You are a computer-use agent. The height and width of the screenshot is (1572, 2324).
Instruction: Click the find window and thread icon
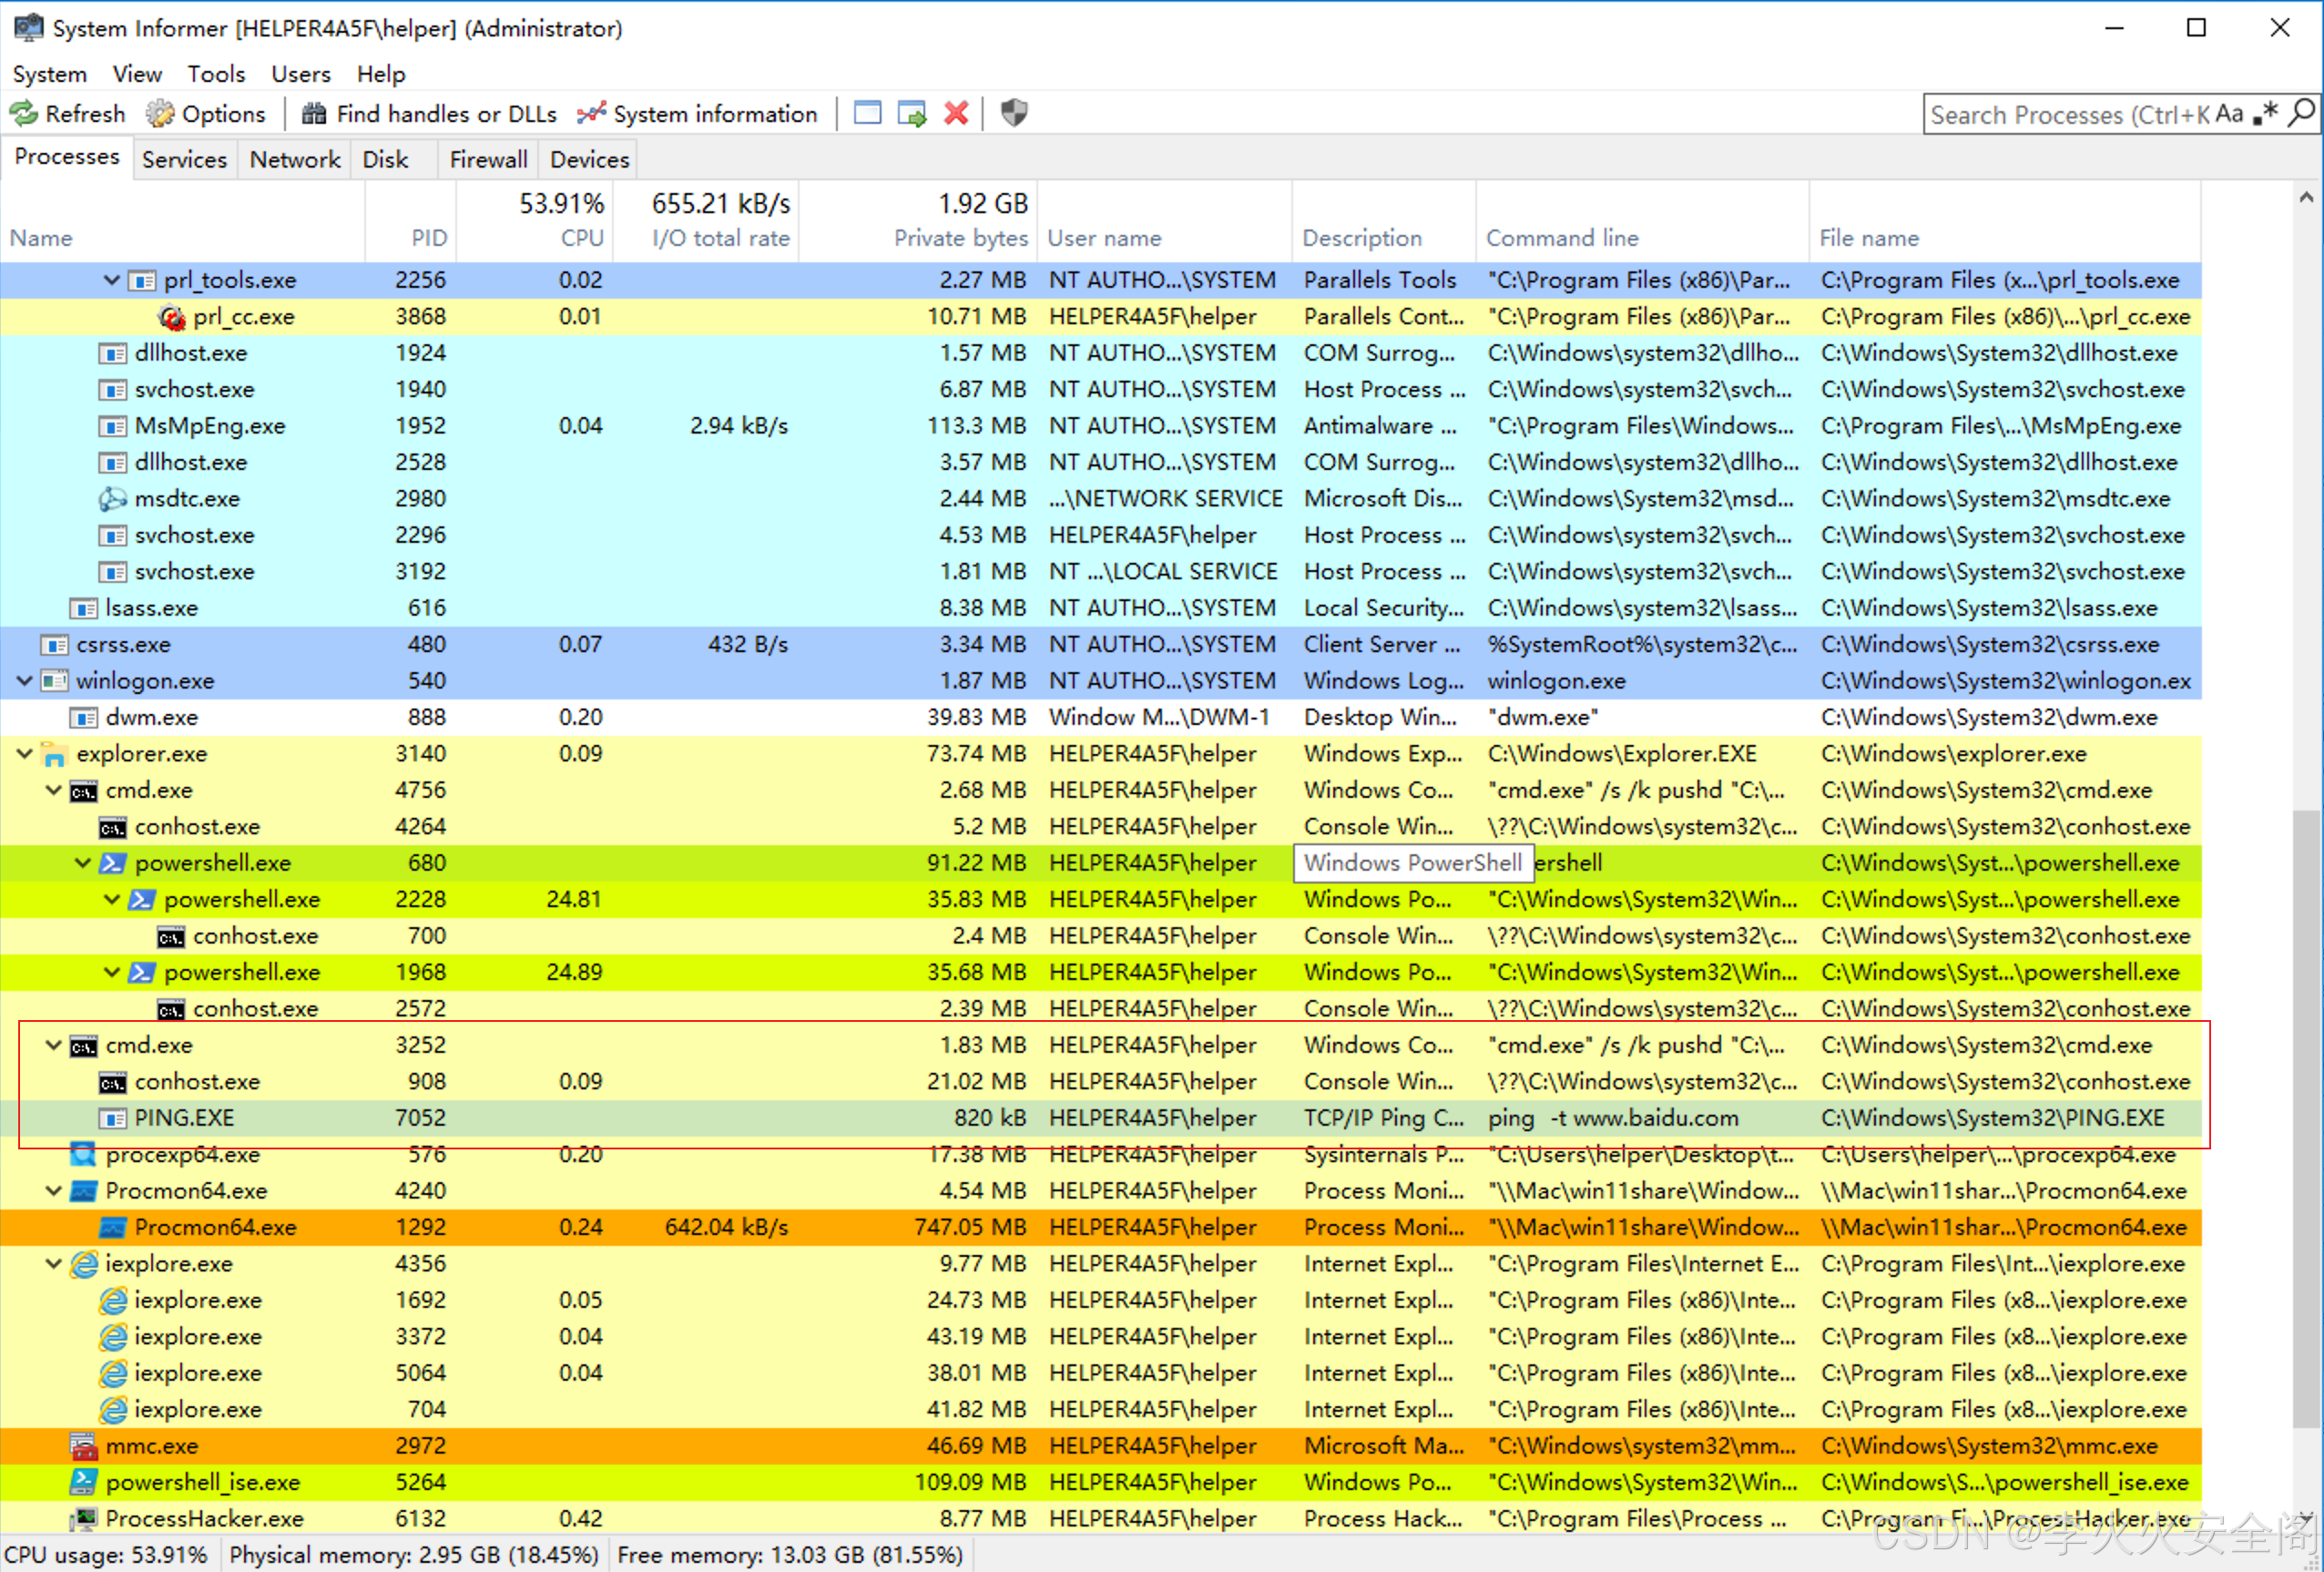[911, 113]
